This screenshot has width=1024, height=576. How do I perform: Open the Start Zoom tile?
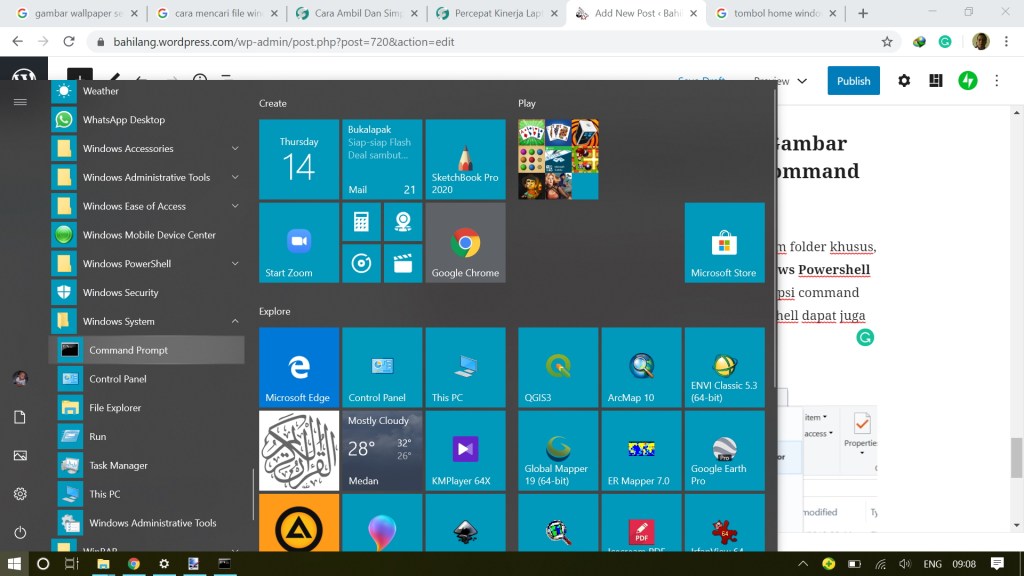click(x=298, y=243)
